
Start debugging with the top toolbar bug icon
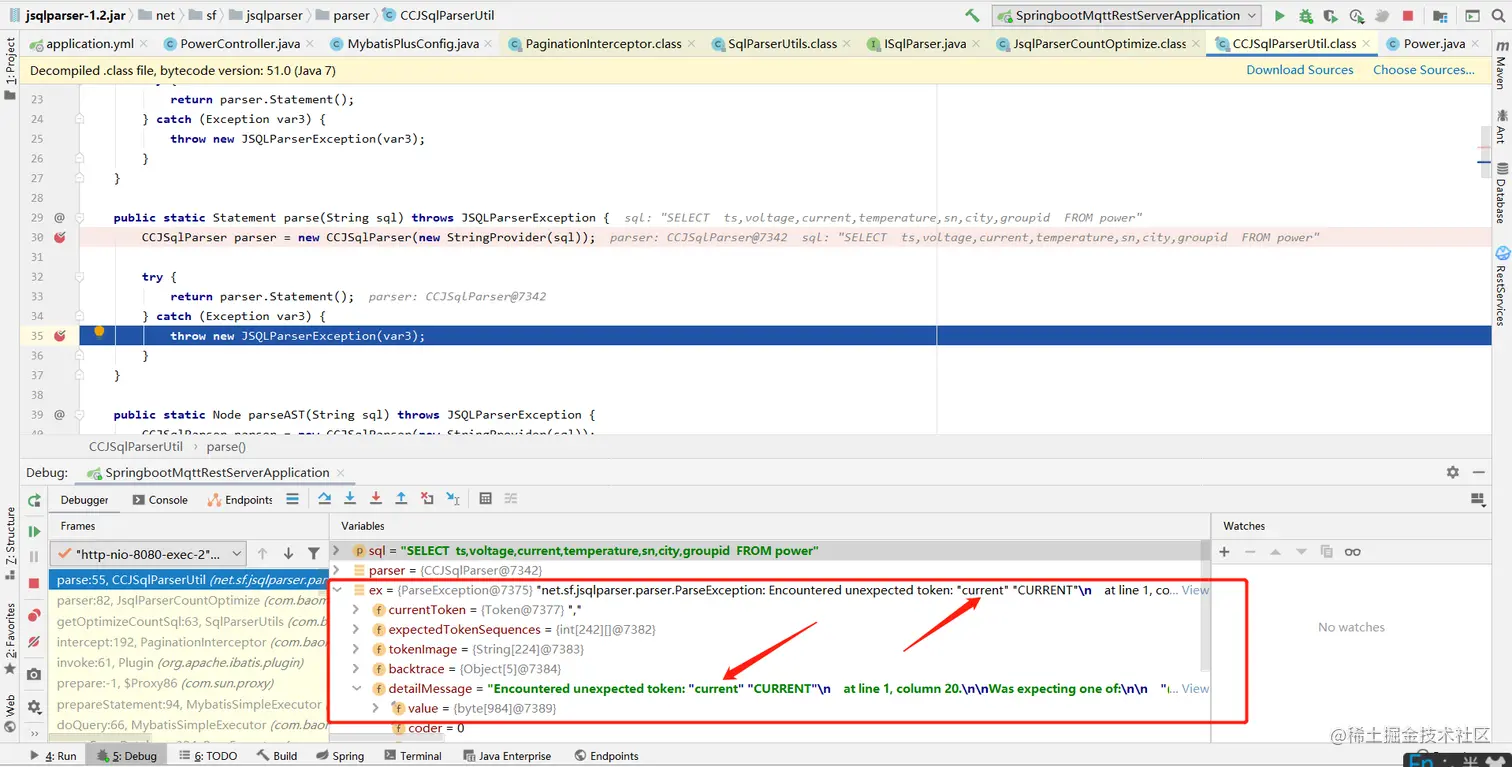click(1306, 15)
